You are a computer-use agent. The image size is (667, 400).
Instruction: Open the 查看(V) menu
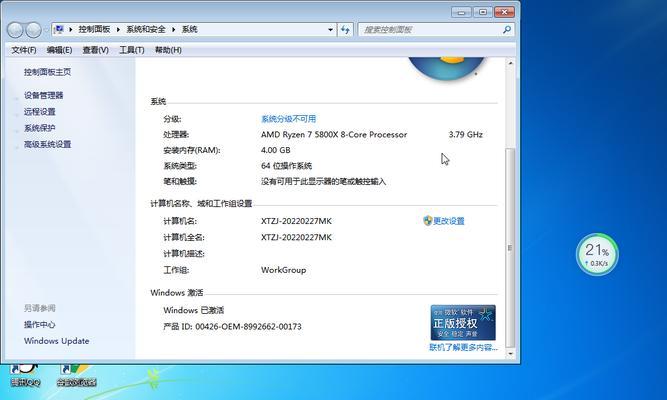coord(95,50)
